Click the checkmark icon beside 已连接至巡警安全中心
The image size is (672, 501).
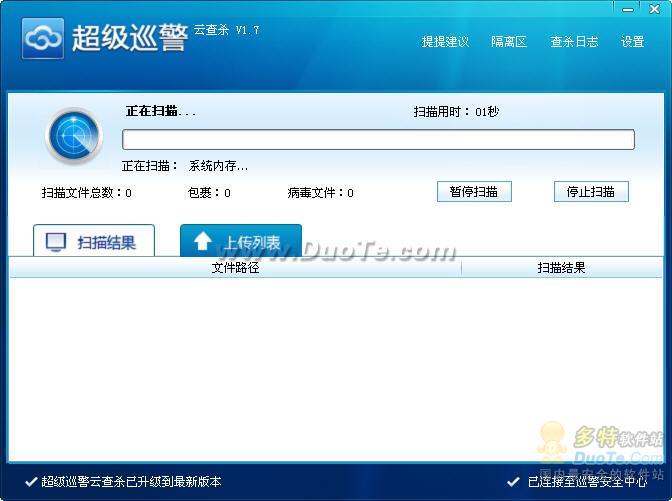coord(513,482)
